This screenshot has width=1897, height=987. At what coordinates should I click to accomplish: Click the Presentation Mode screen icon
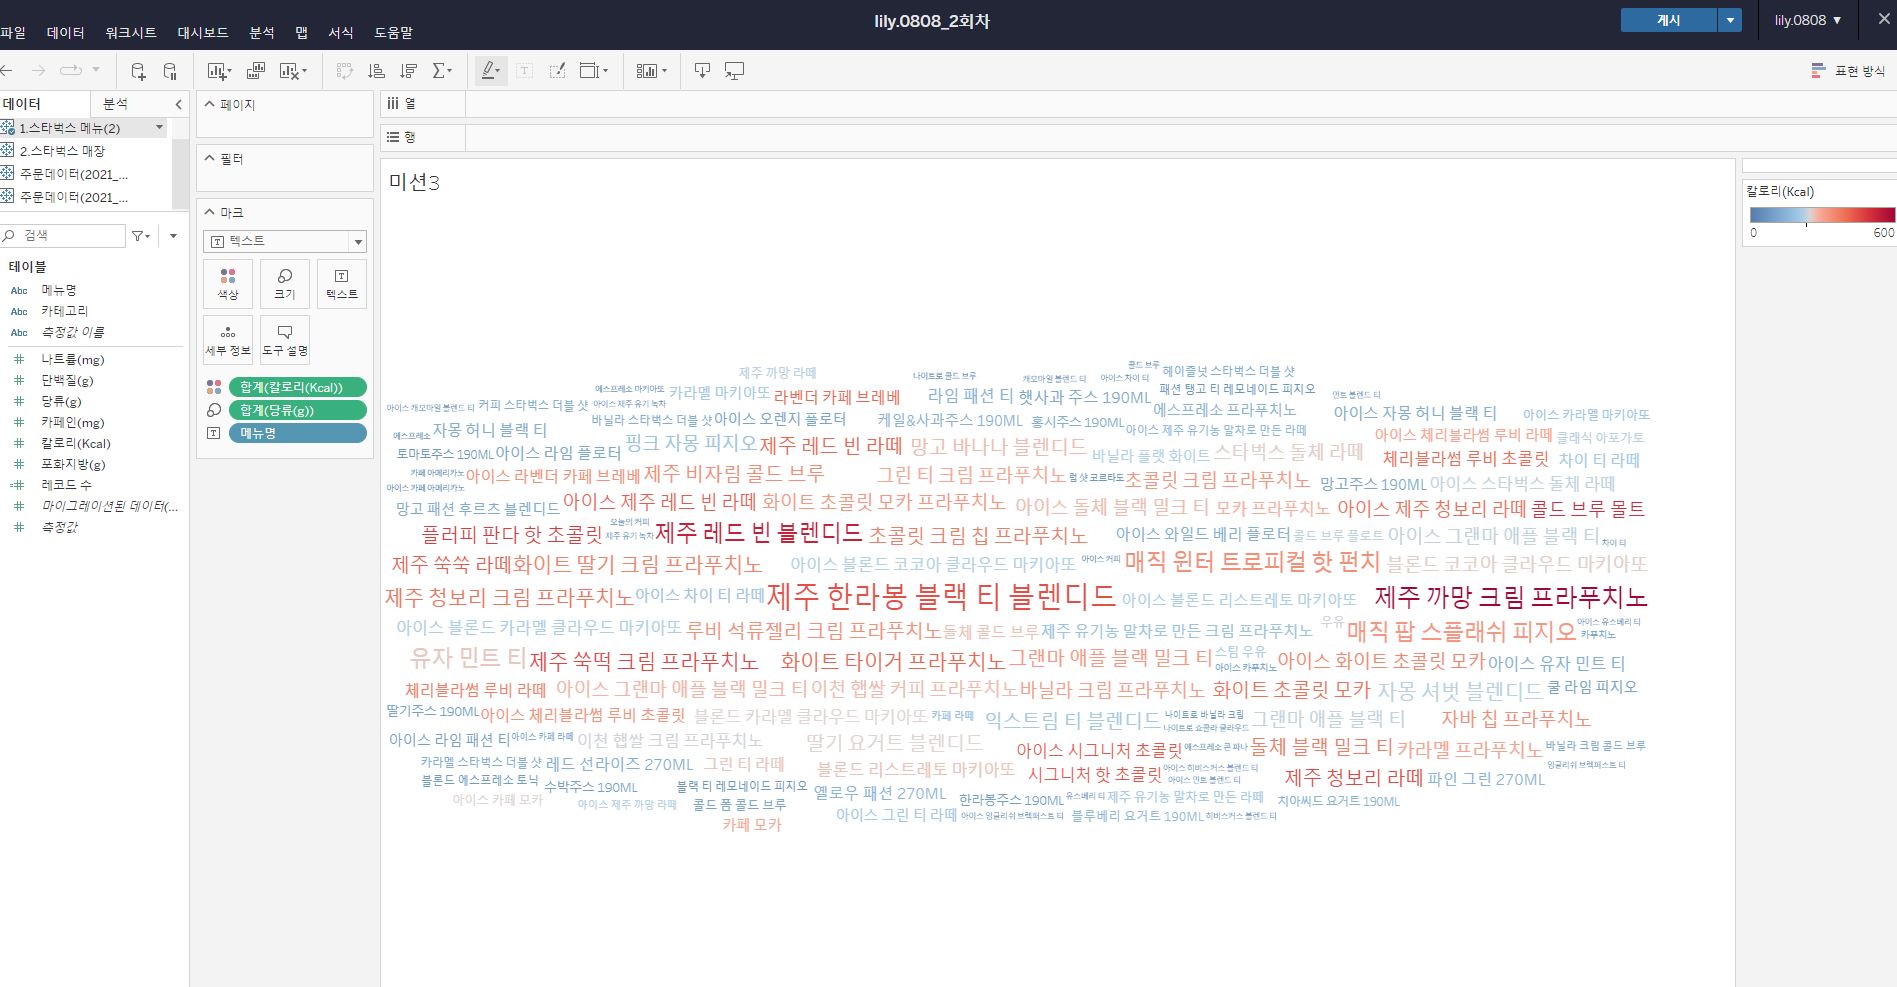pyautogui.click(x=735, y=71)
